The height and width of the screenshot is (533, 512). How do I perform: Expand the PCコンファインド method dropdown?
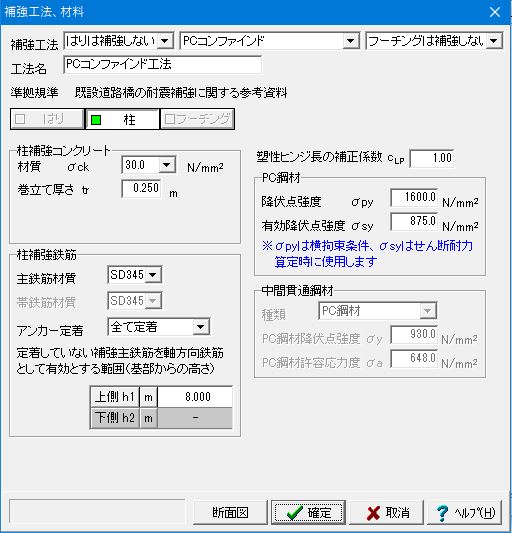pos(351,41)
